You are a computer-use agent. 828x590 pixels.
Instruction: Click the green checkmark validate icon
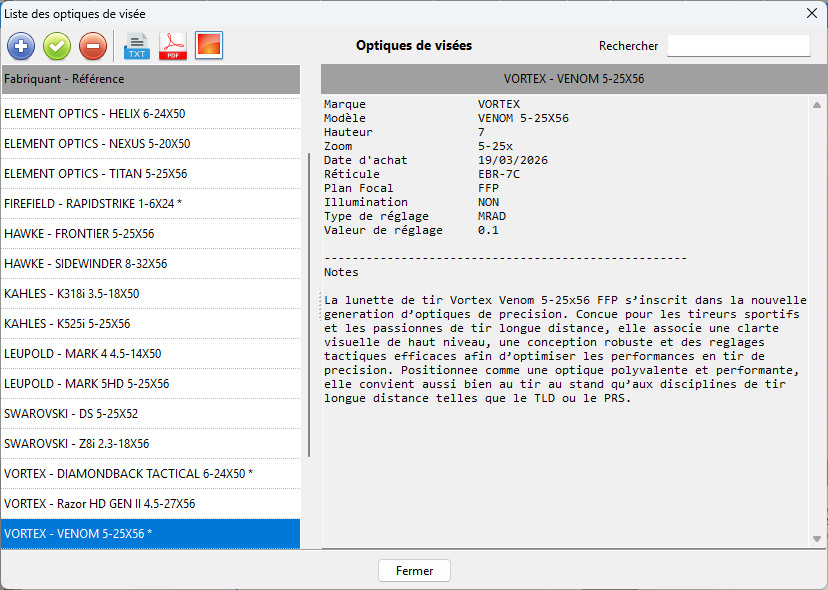point(57,46)
